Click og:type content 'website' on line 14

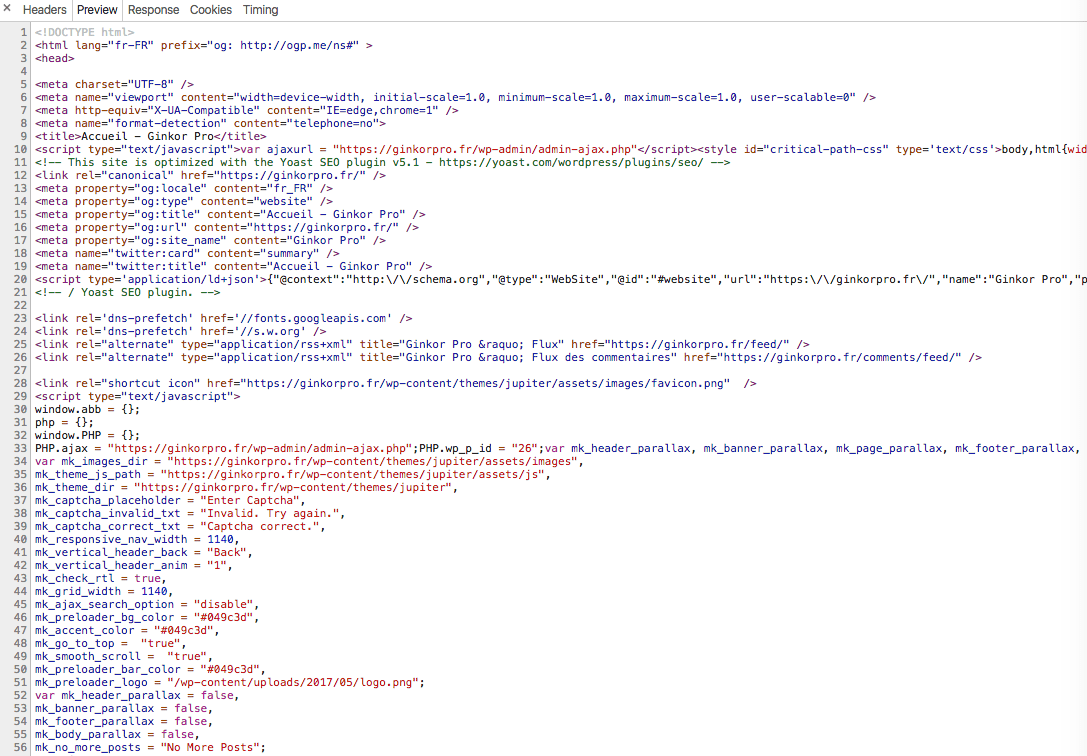point(283,202)
